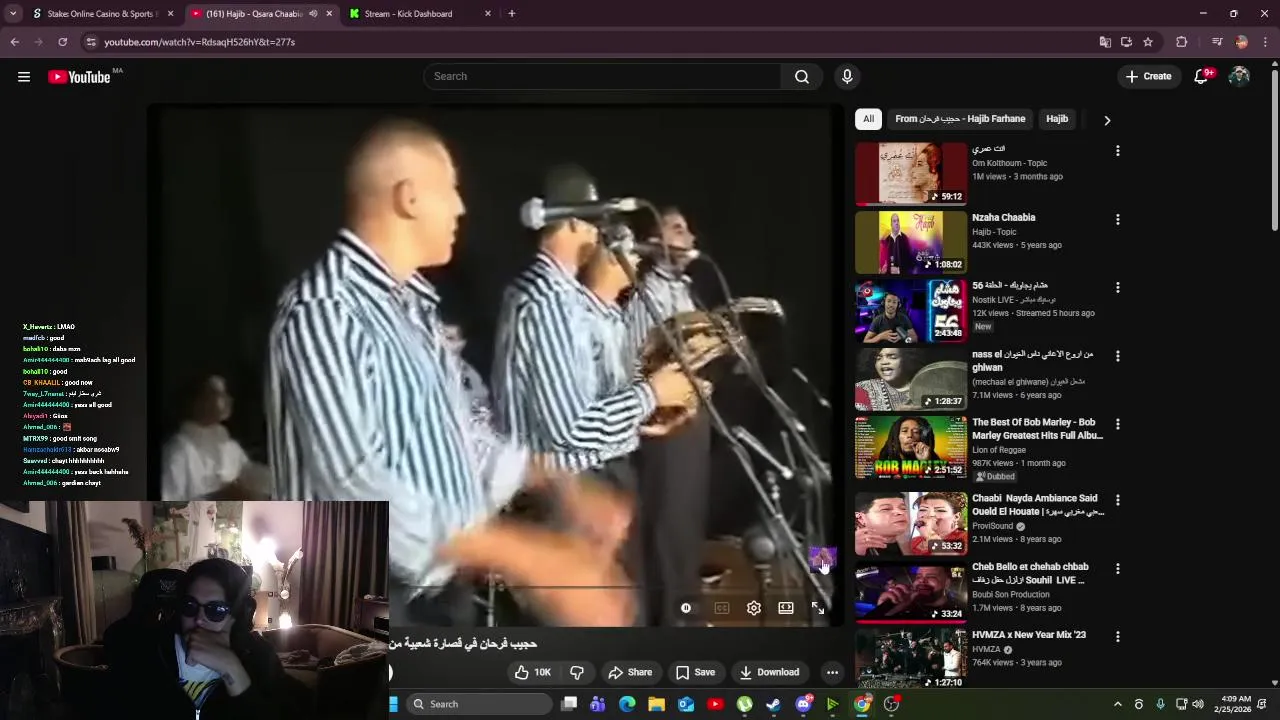Open Steam from taskbar
Screen dimensions: 1280x720
[x=773, y=704]
